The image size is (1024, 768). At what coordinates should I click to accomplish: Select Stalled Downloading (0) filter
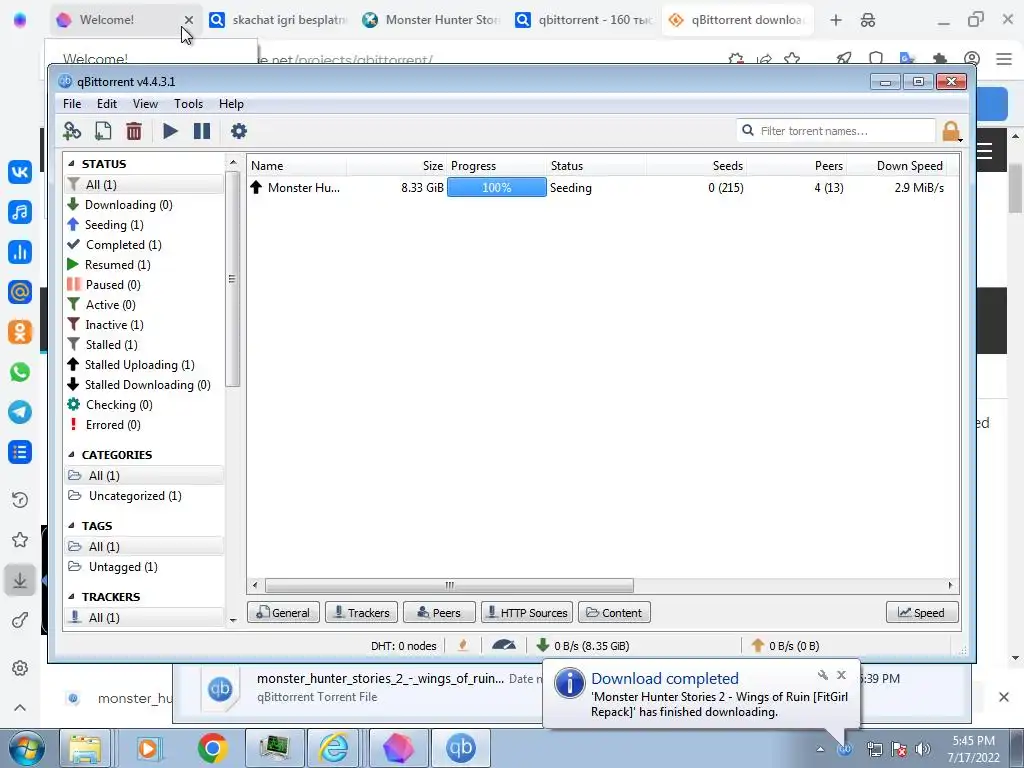tap(144, 385)
